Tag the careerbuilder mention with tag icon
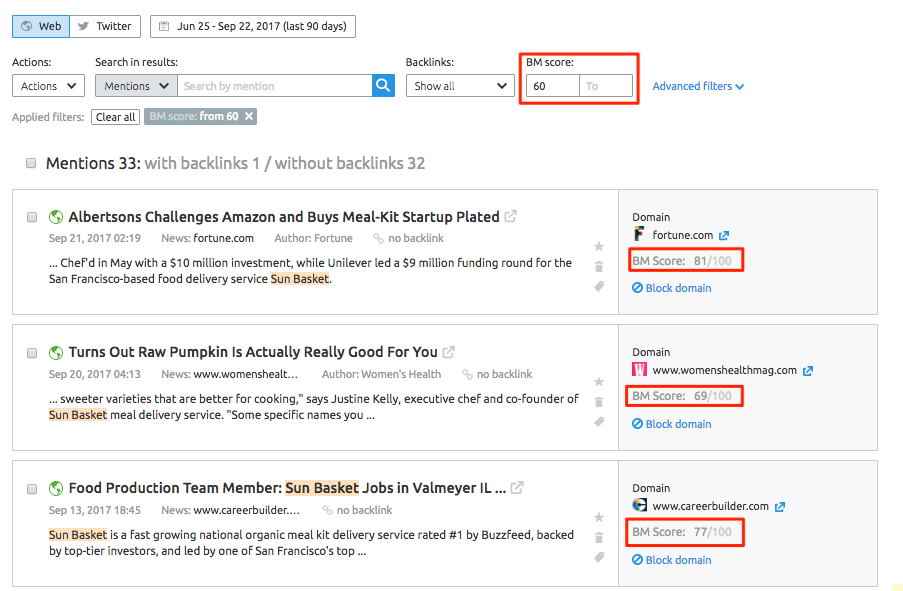Image resolution: width=903 pixels, height=591 pixels. pyautogui.click(x=600, y=557)
